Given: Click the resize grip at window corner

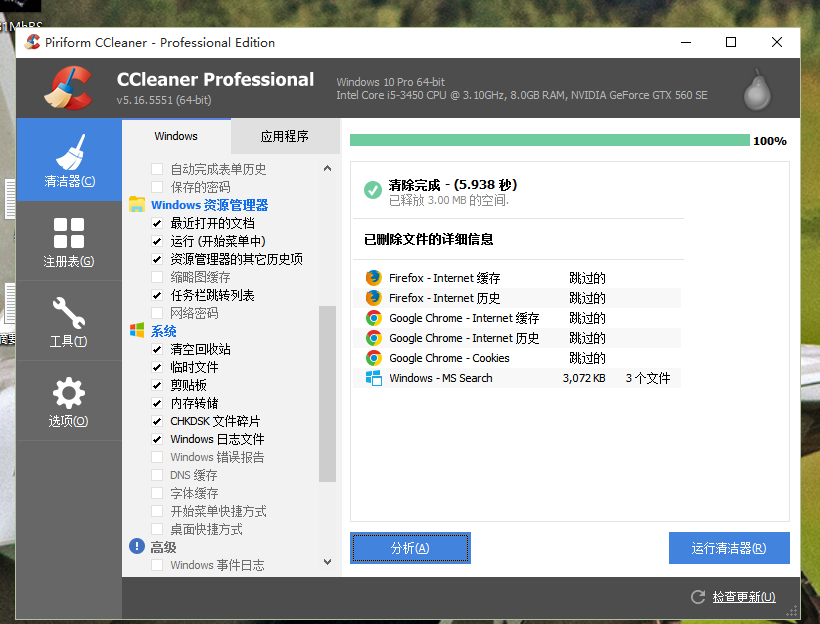Looking at the screenshot, I should (x=792, y=611).
